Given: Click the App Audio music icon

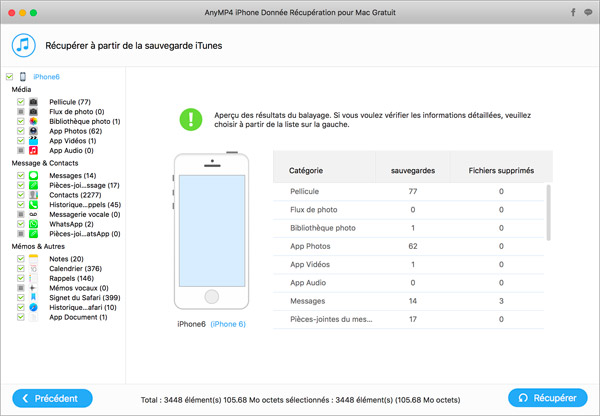Looking at the screenshot, I should tap(33, 150).
